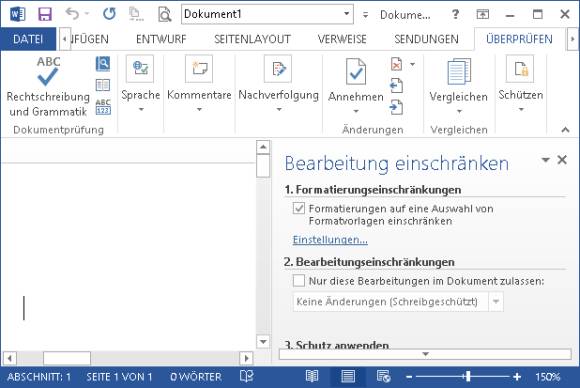Open the DATEI tab

click(28, 39)
